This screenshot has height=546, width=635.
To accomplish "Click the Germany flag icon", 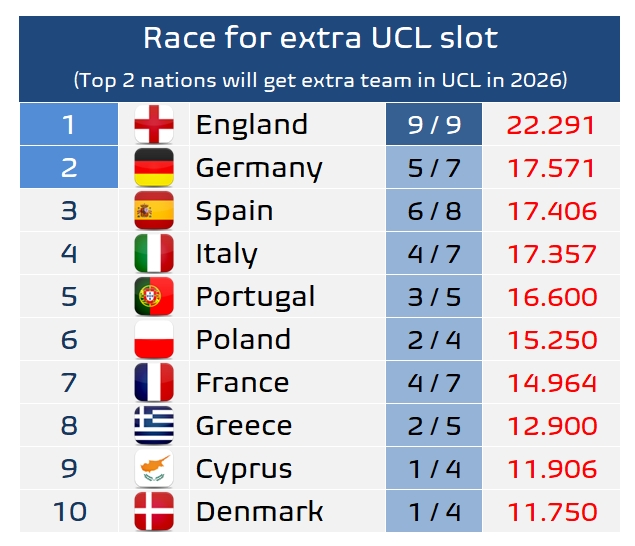I will pyautogui.click(x=154, y=168).
